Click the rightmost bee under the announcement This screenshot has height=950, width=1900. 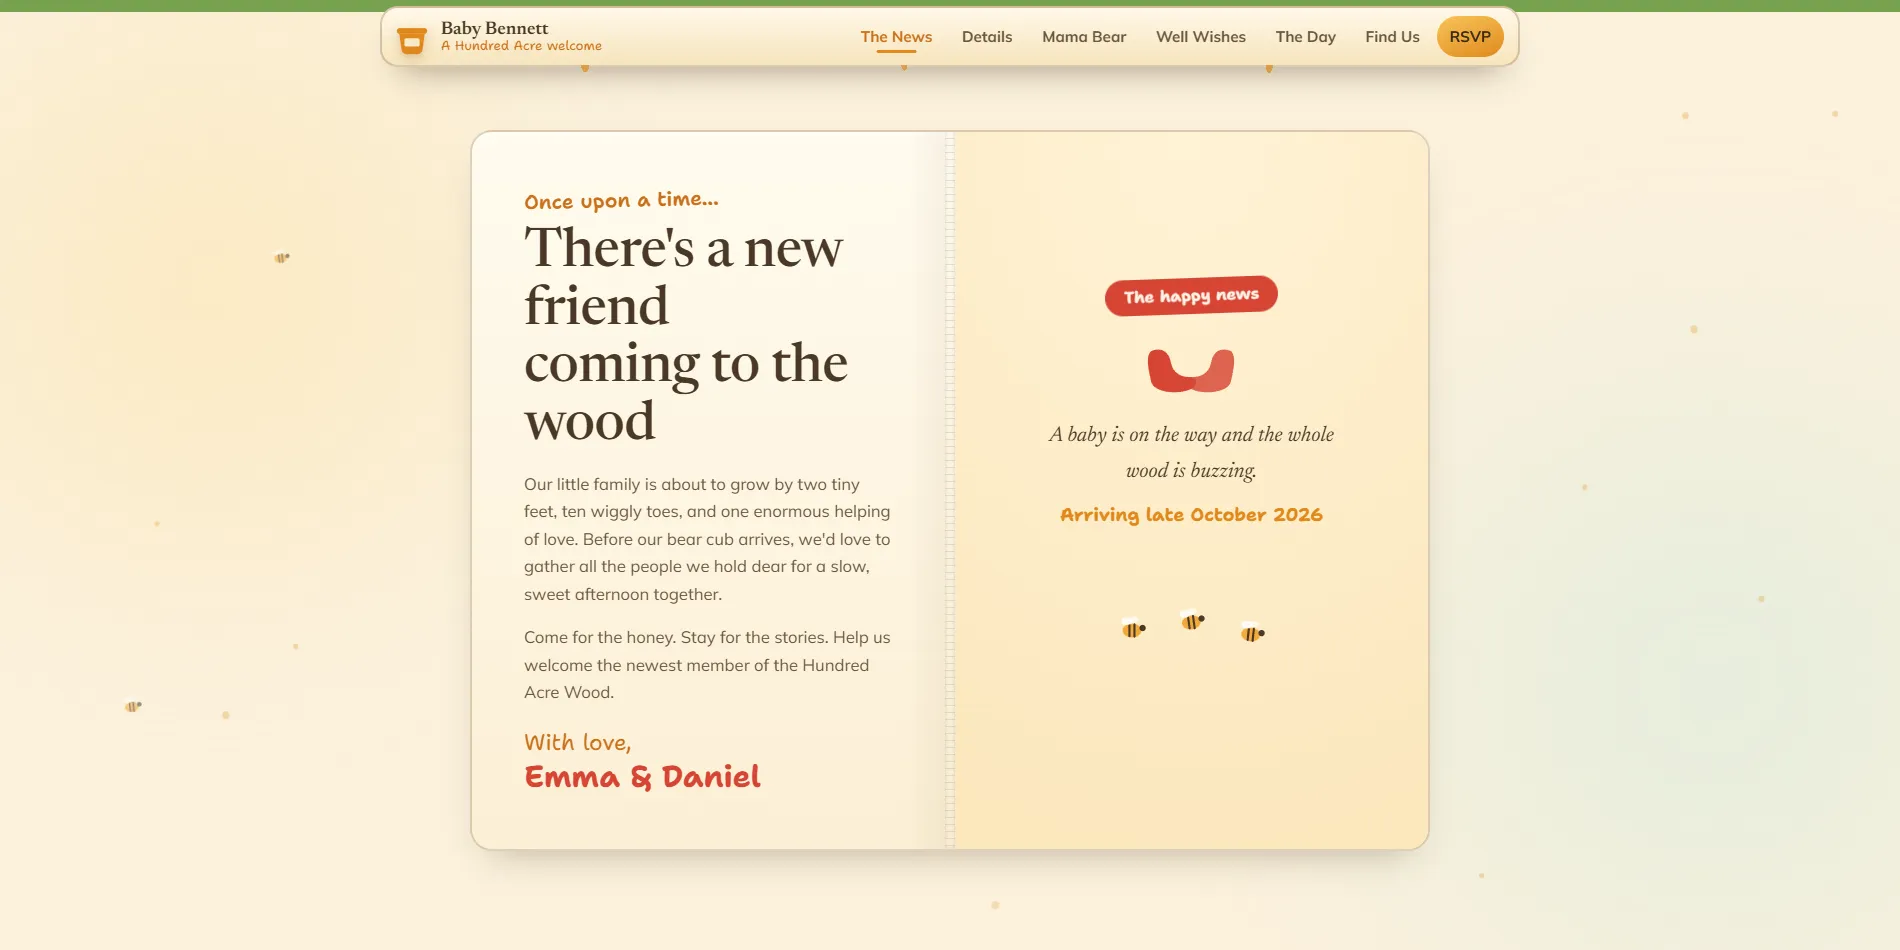pos(1252,632)
